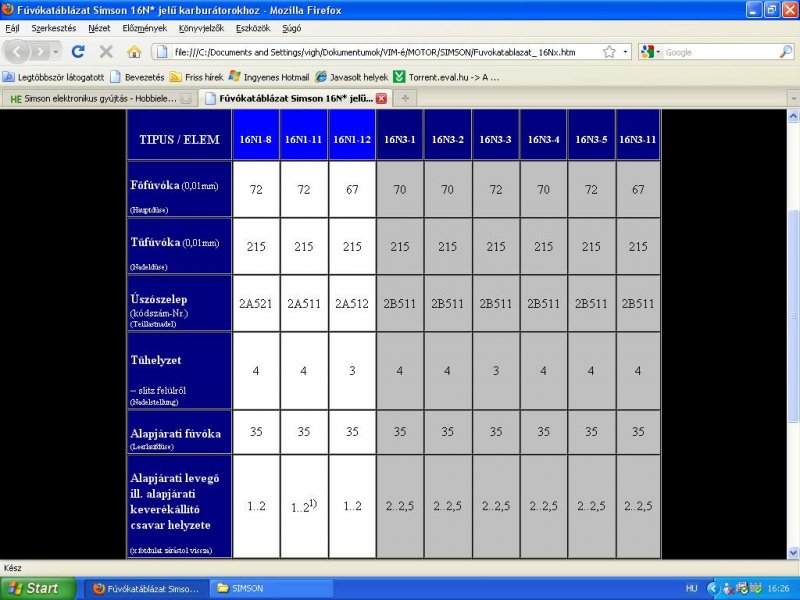Open the search engine selector dropdown
The height and width of the screenshot is (600, 800).
651,52
